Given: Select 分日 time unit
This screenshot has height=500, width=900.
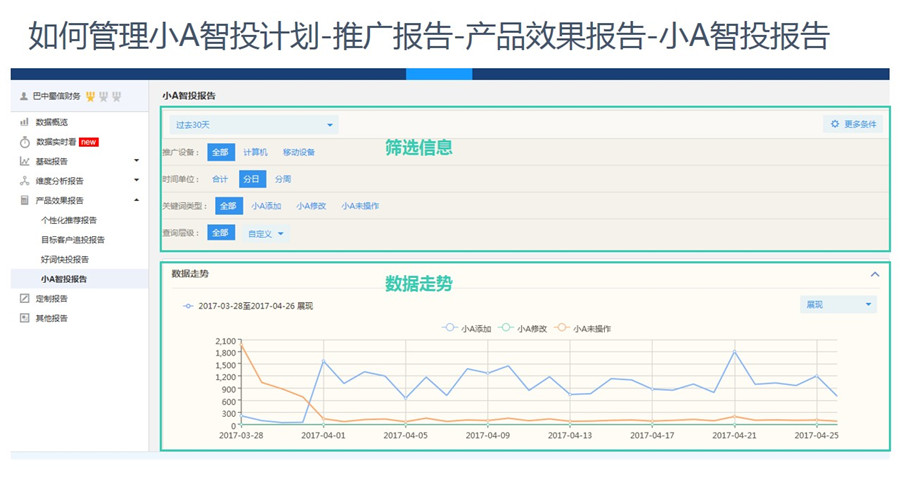Looking at the screenshot, I should [x=251, y=179].
